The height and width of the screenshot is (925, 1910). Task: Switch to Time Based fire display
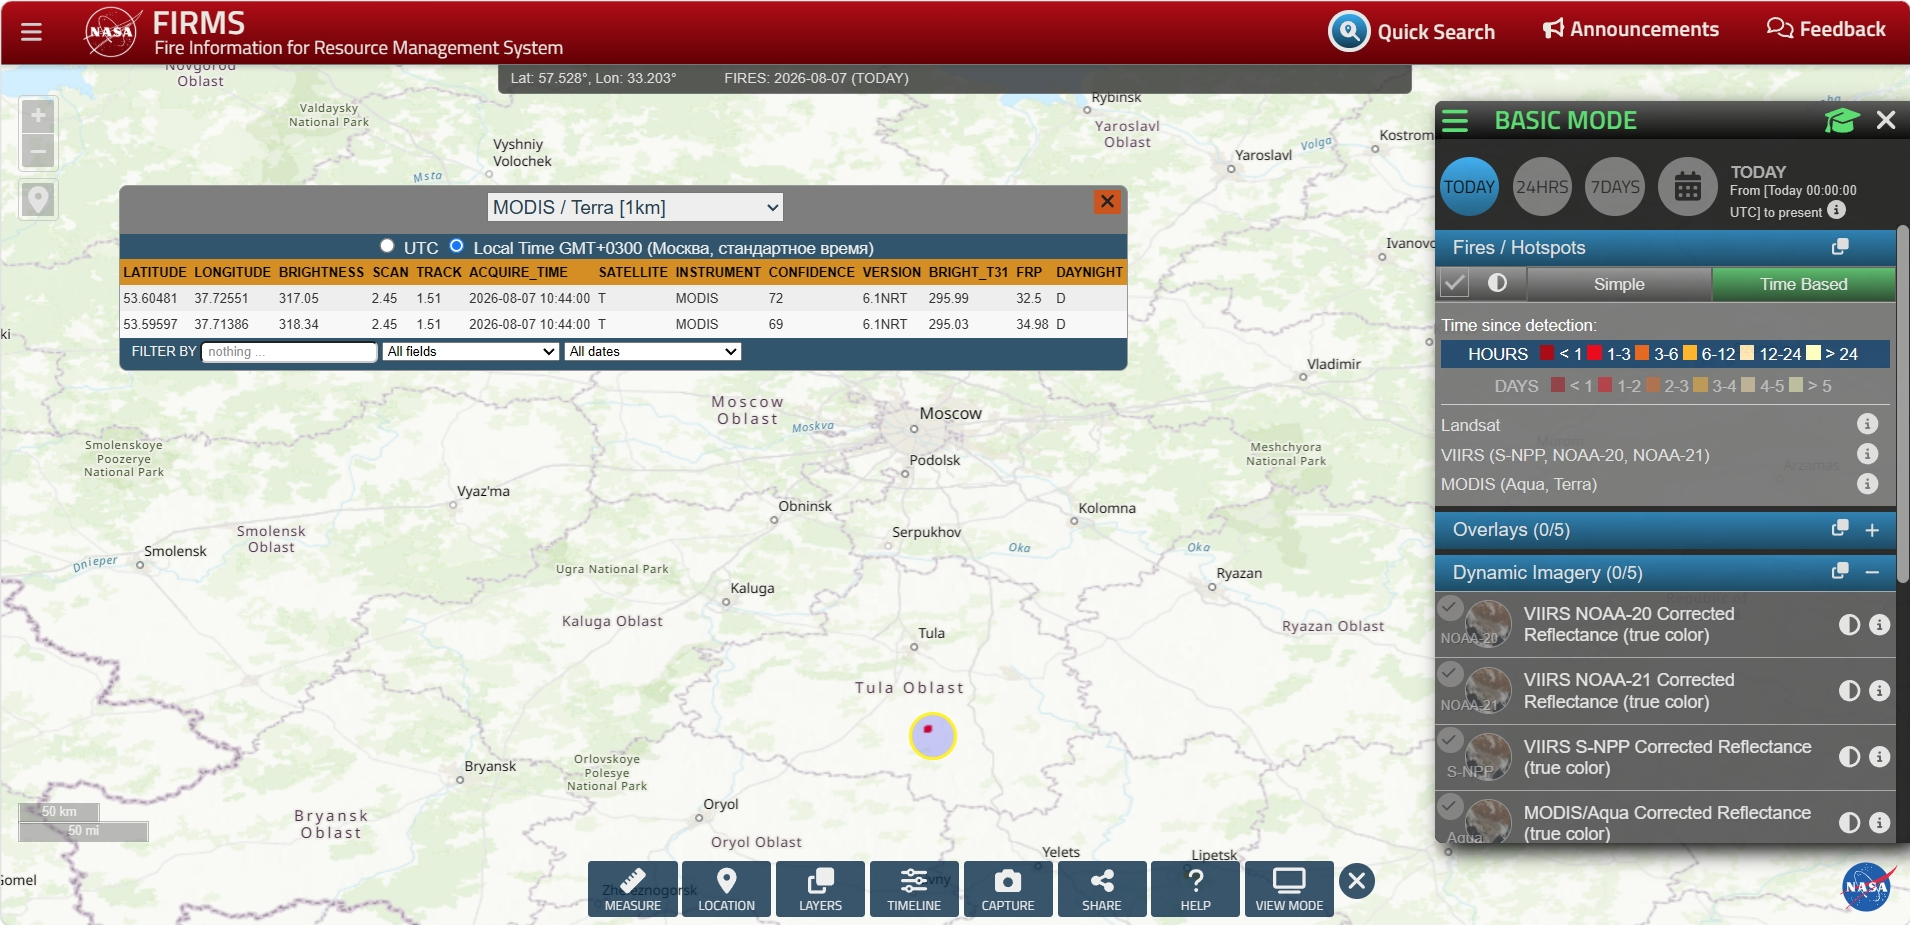(x=1804, y=284)
